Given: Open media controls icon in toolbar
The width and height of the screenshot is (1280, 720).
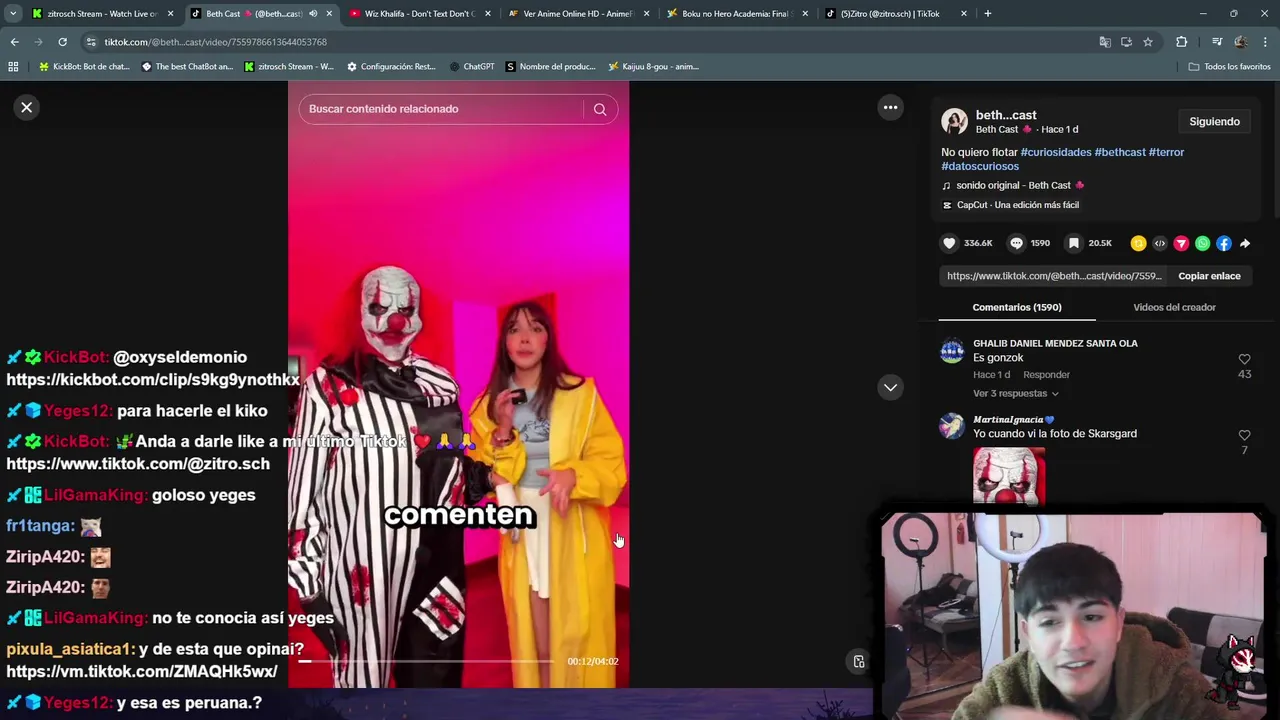Looking at the screenshot, I should point(1217,42).
